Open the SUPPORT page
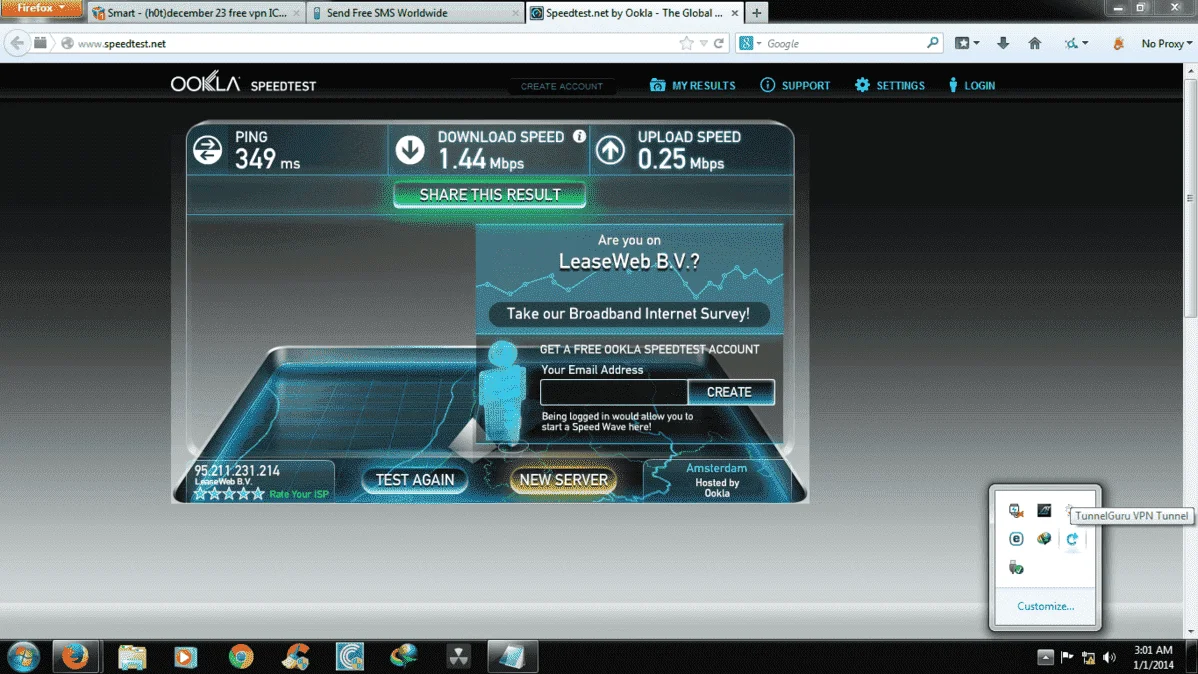The width and height of the screenshot is (1198, 674). click(795, 86)
